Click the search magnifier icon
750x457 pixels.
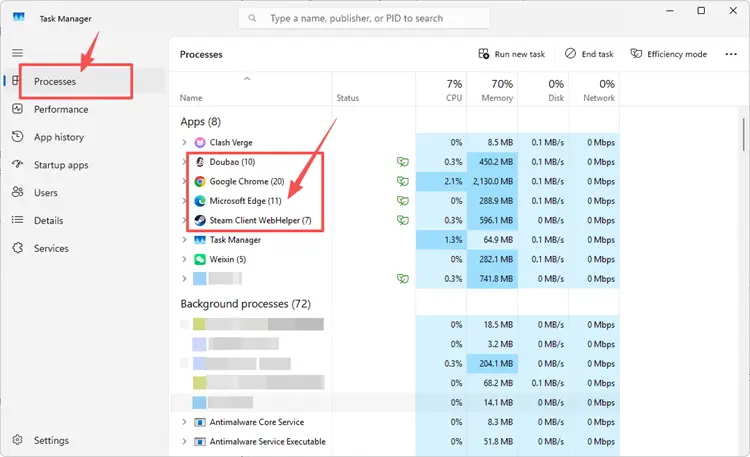tap(252, 18)
